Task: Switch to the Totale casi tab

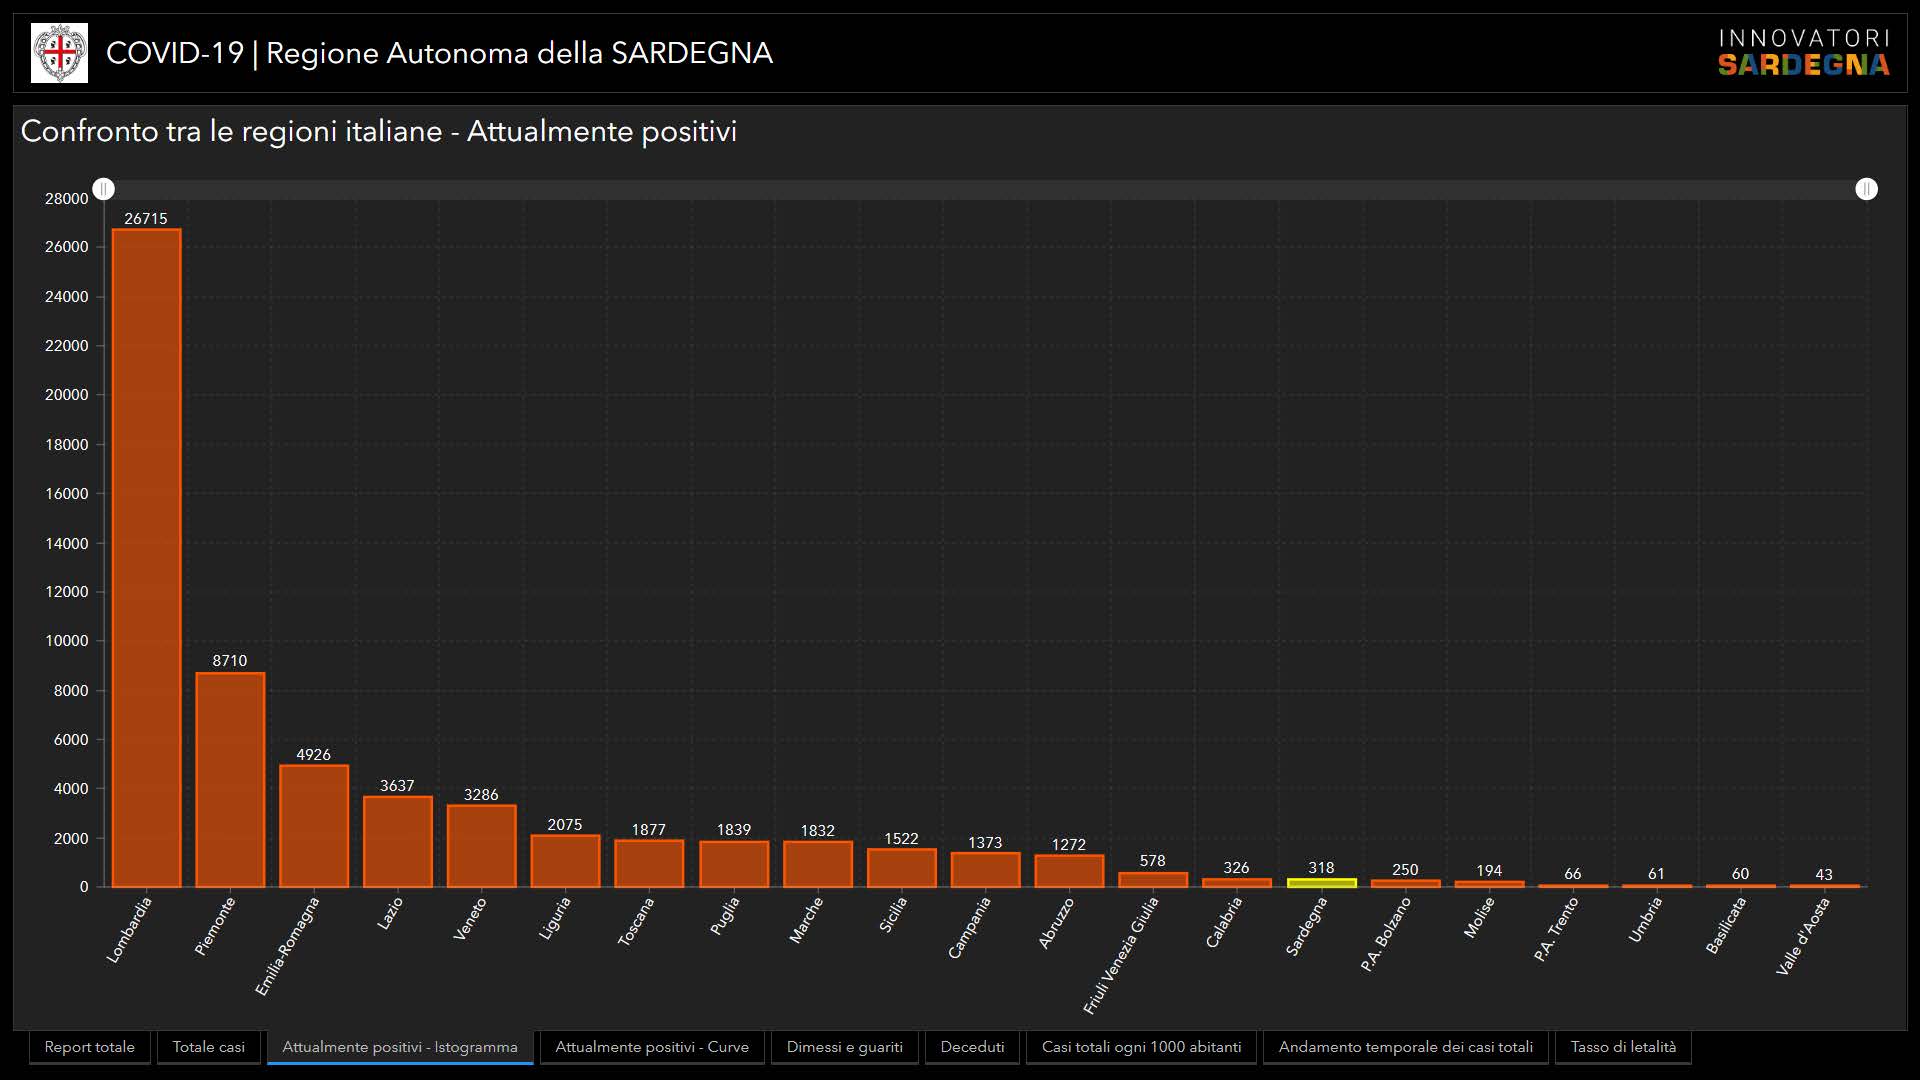Action: [208, 1047]
